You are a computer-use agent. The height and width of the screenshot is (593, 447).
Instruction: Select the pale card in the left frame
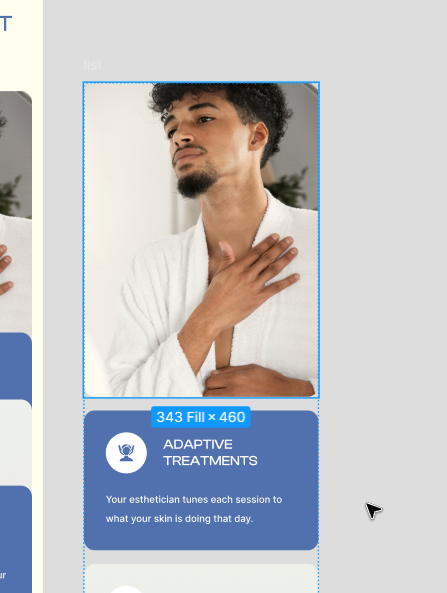pos(16,442)
